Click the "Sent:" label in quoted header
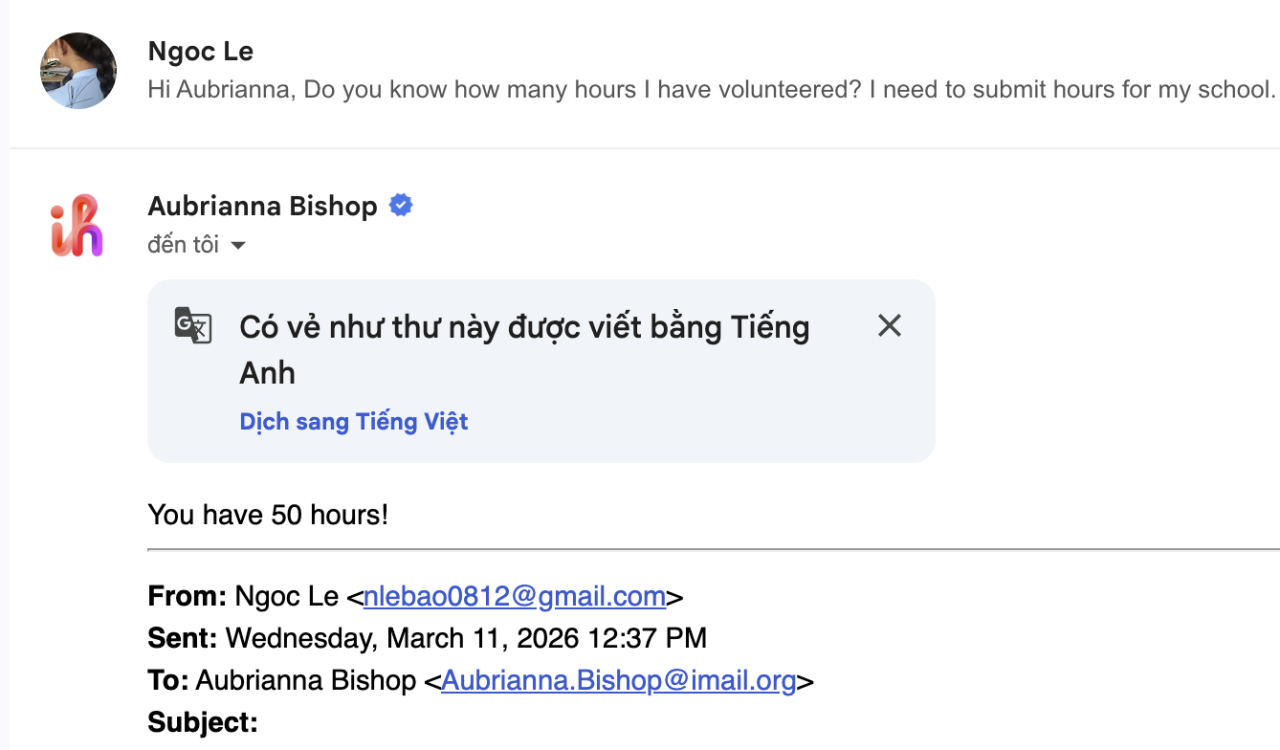Screen dimensions: 1280x750 point(182,638)
